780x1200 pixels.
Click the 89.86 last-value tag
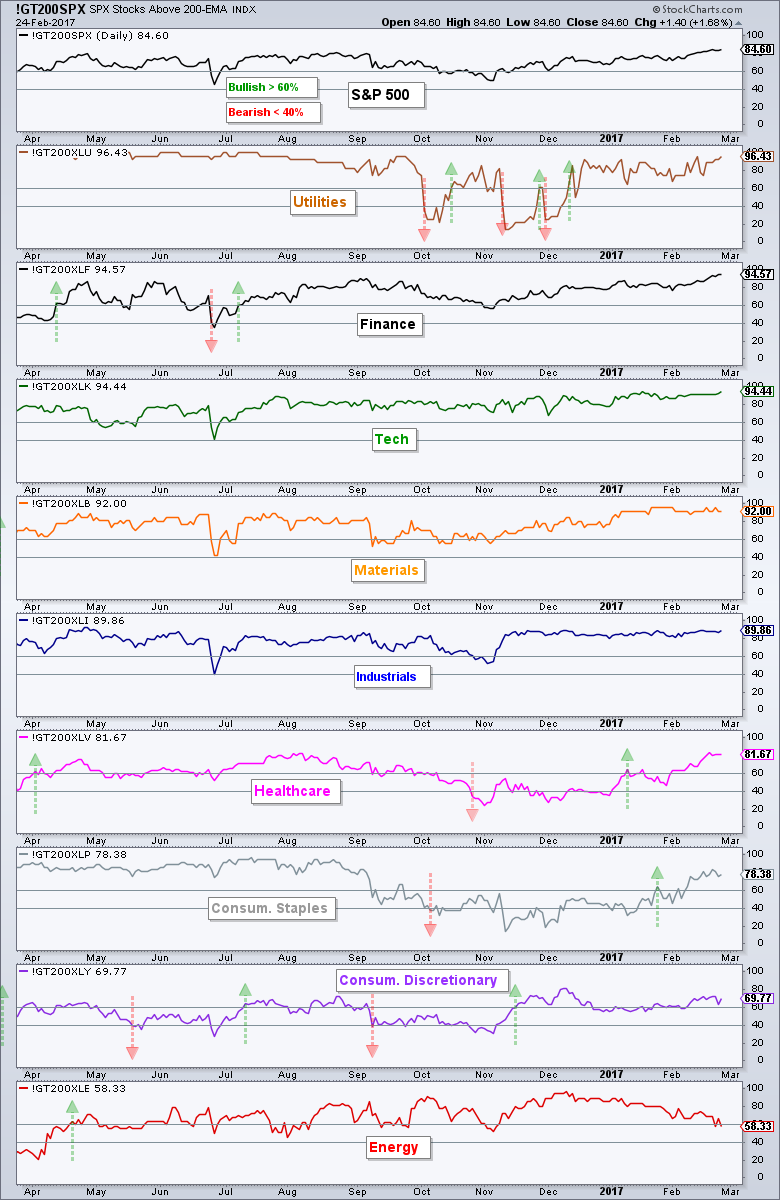tap(759, 630)
